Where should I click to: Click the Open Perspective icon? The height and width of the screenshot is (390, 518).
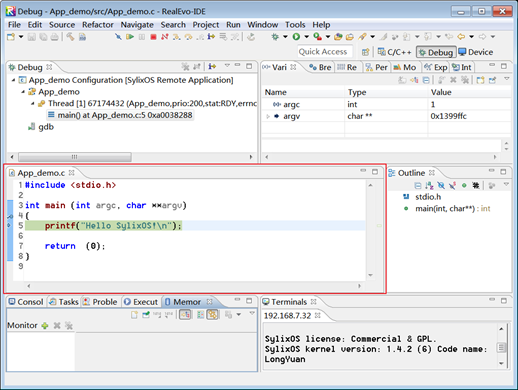[366, 52]
